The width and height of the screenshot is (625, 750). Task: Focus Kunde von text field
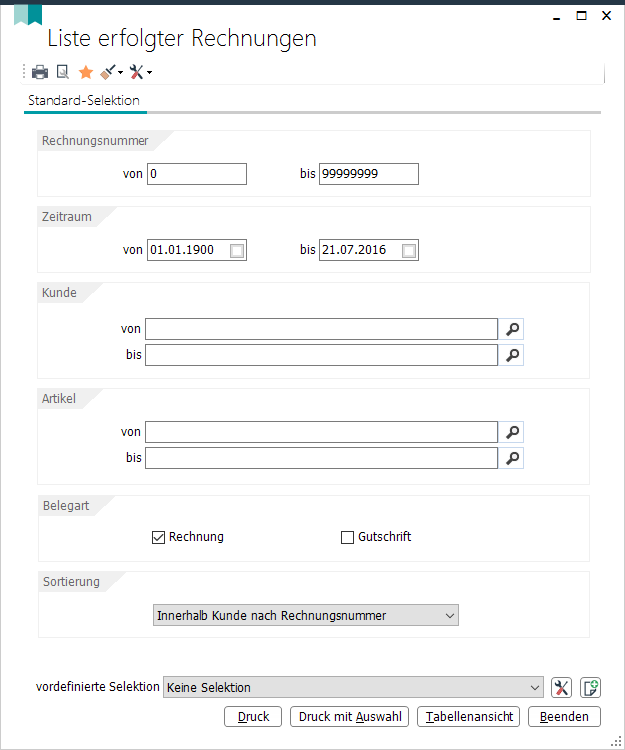click(321, 329)
